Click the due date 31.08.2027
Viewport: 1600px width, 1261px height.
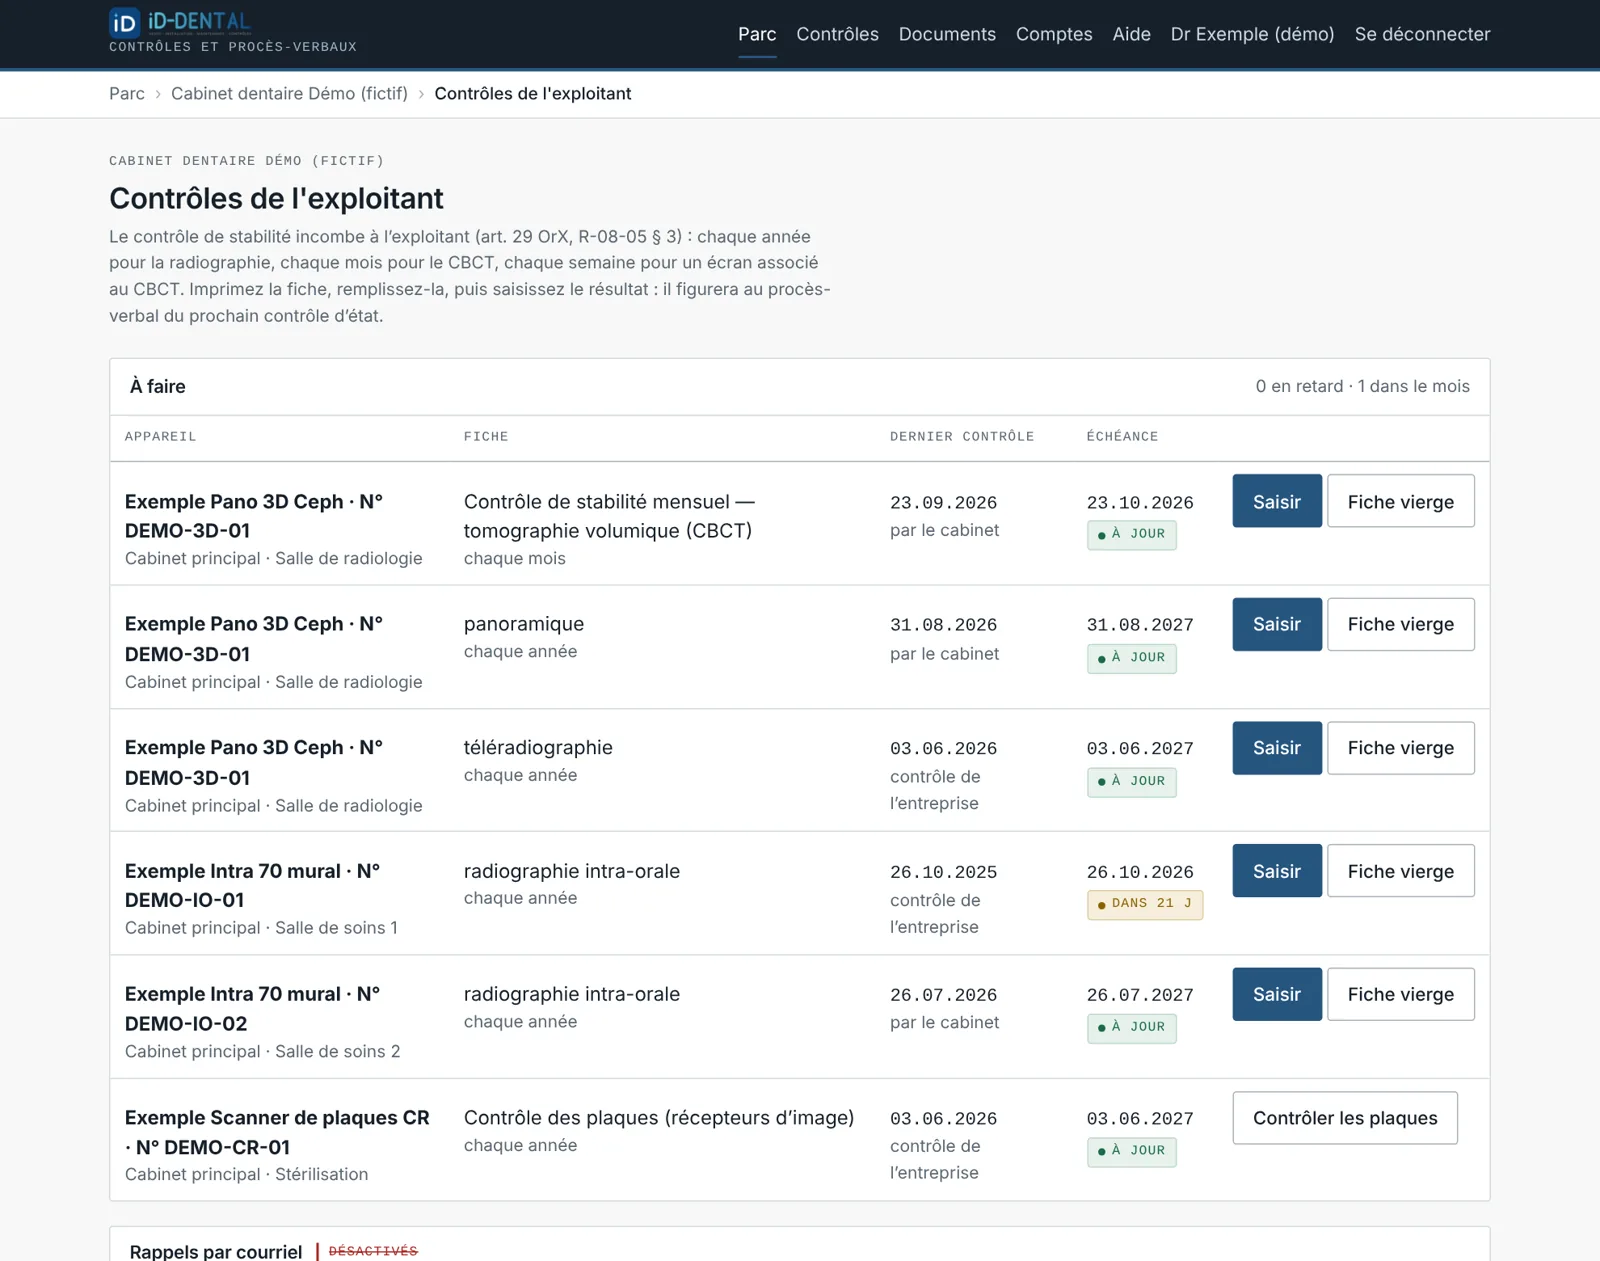pos(1140,625)
